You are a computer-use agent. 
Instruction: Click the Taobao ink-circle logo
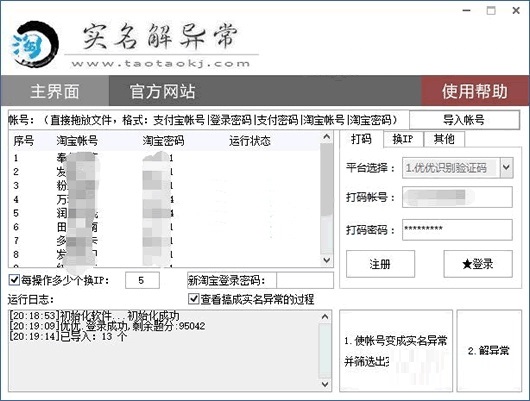tap(34, 44)
